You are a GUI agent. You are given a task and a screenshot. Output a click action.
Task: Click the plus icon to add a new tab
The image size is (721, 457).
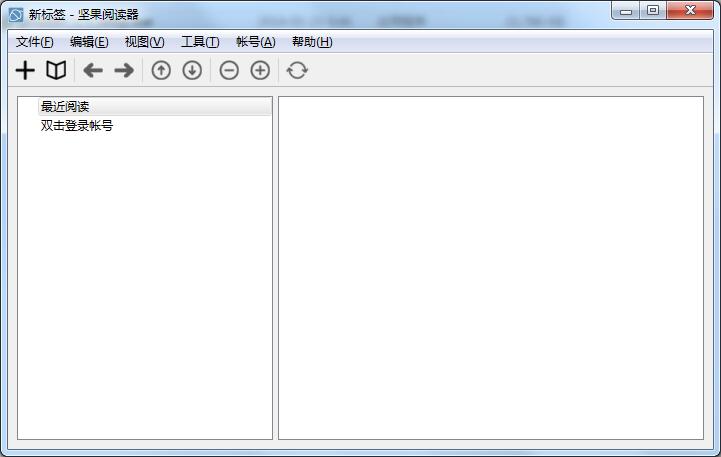25,70
